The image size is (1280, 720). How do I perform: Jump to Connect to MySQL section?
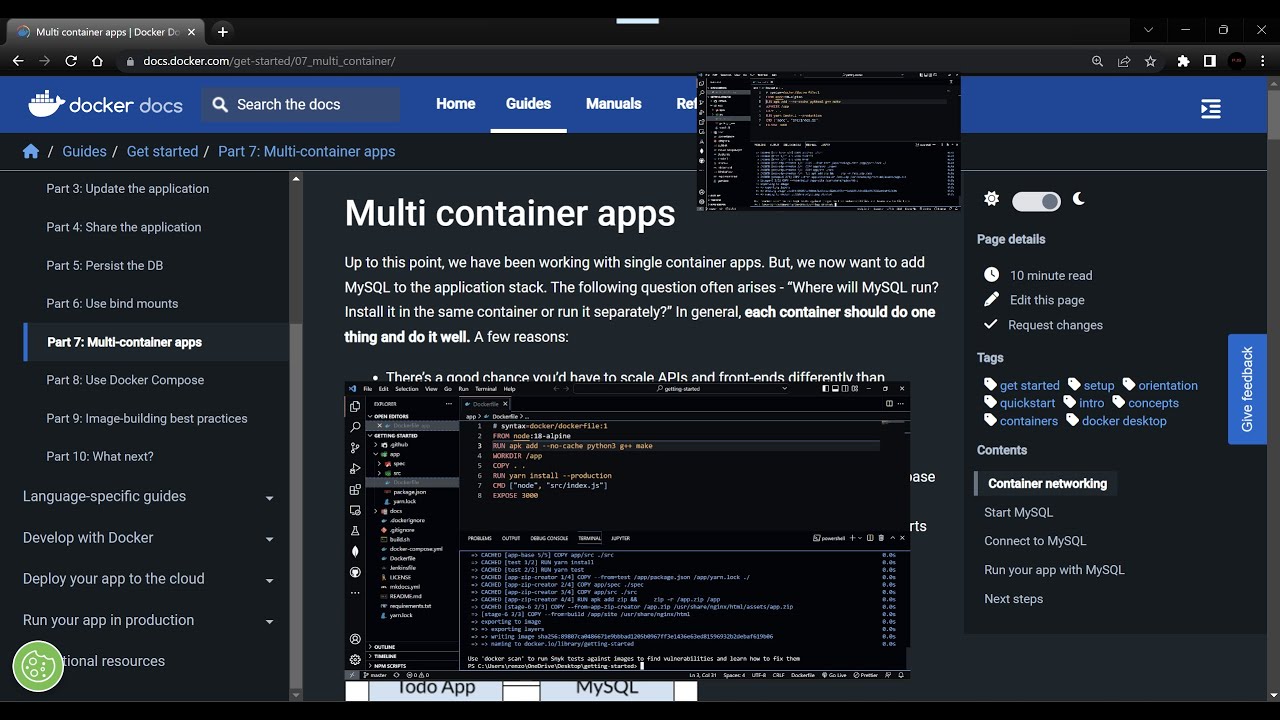point(1035,541)
